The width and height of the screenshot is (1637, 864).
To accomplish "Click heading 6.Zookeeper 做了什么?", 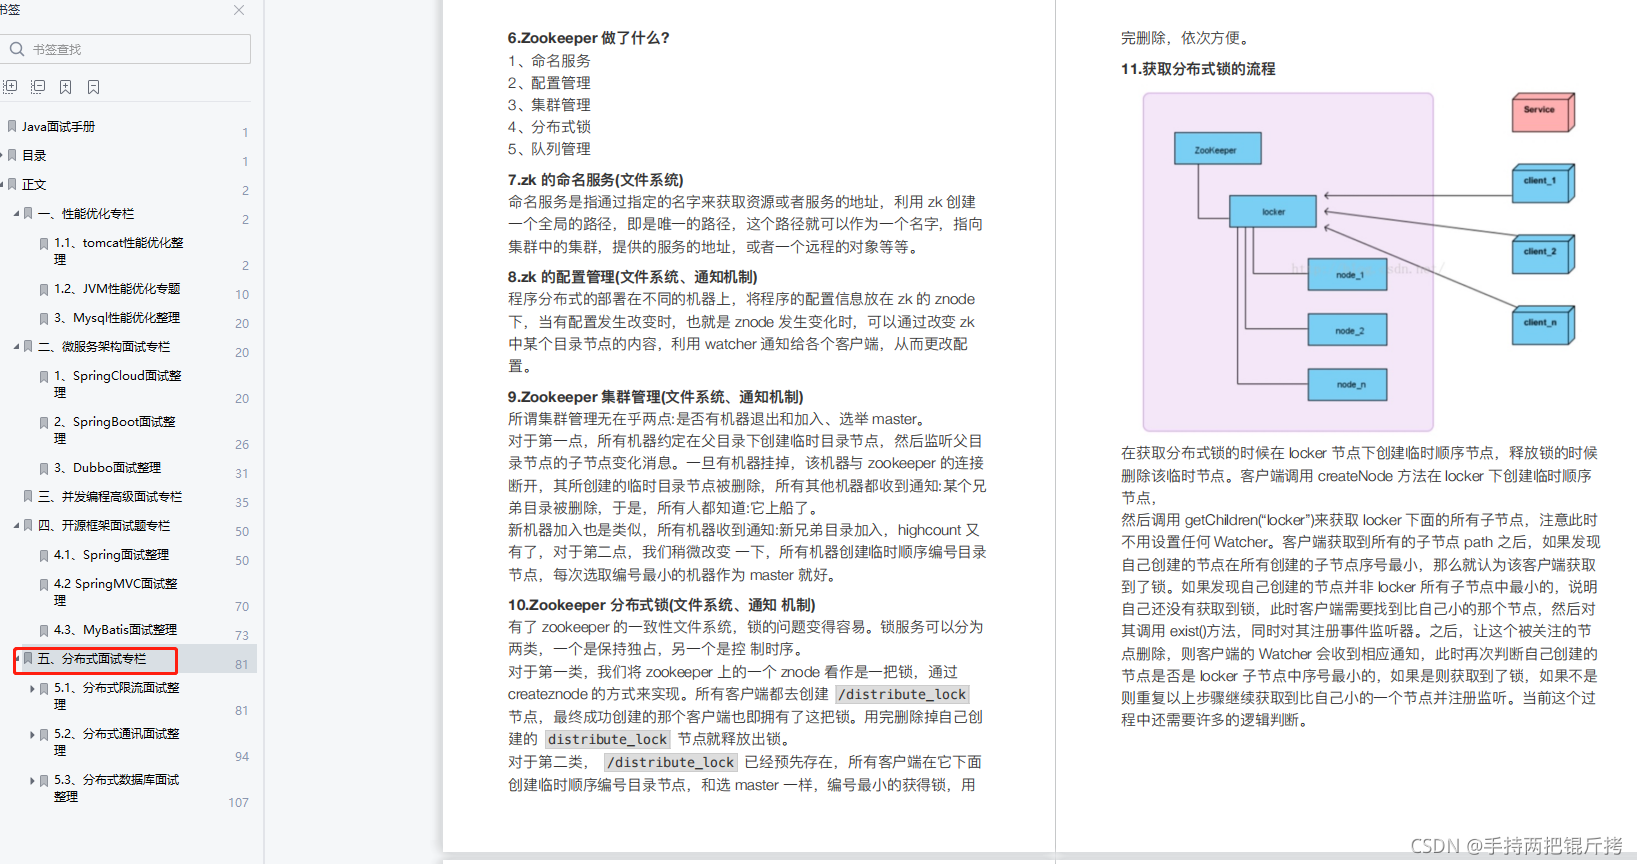I will coord(588,38).
